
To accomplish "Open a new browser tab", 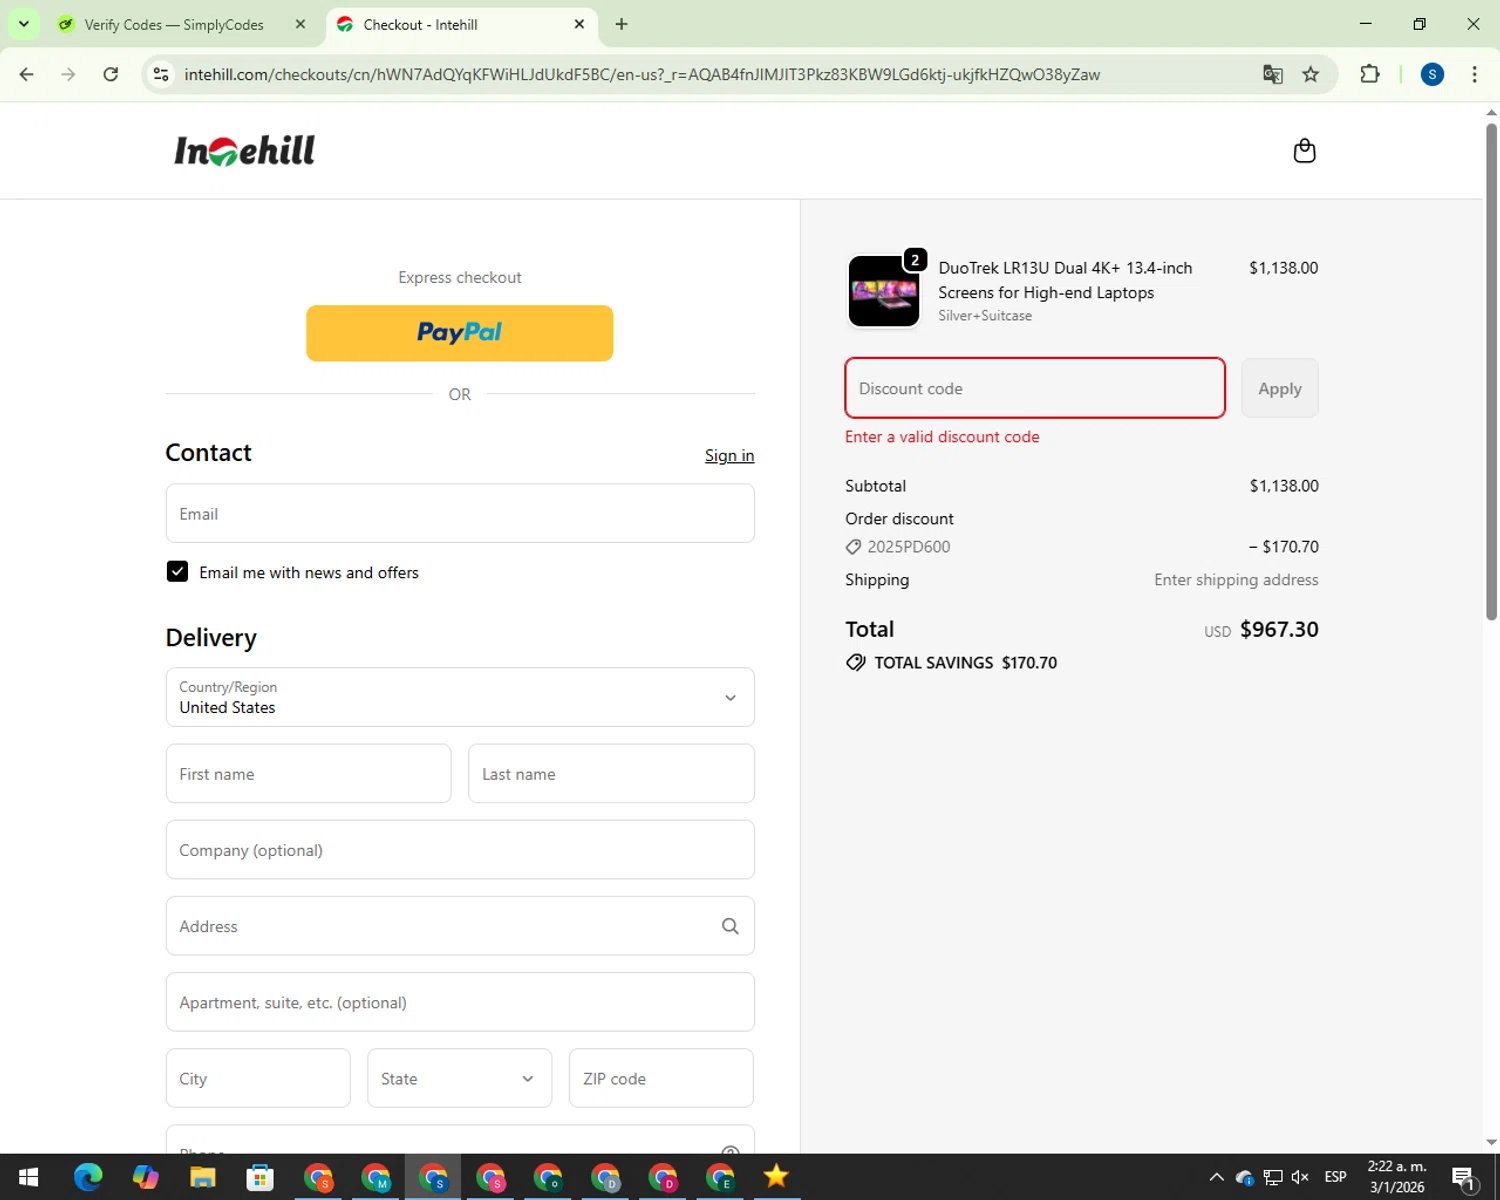I will (621, 24).
